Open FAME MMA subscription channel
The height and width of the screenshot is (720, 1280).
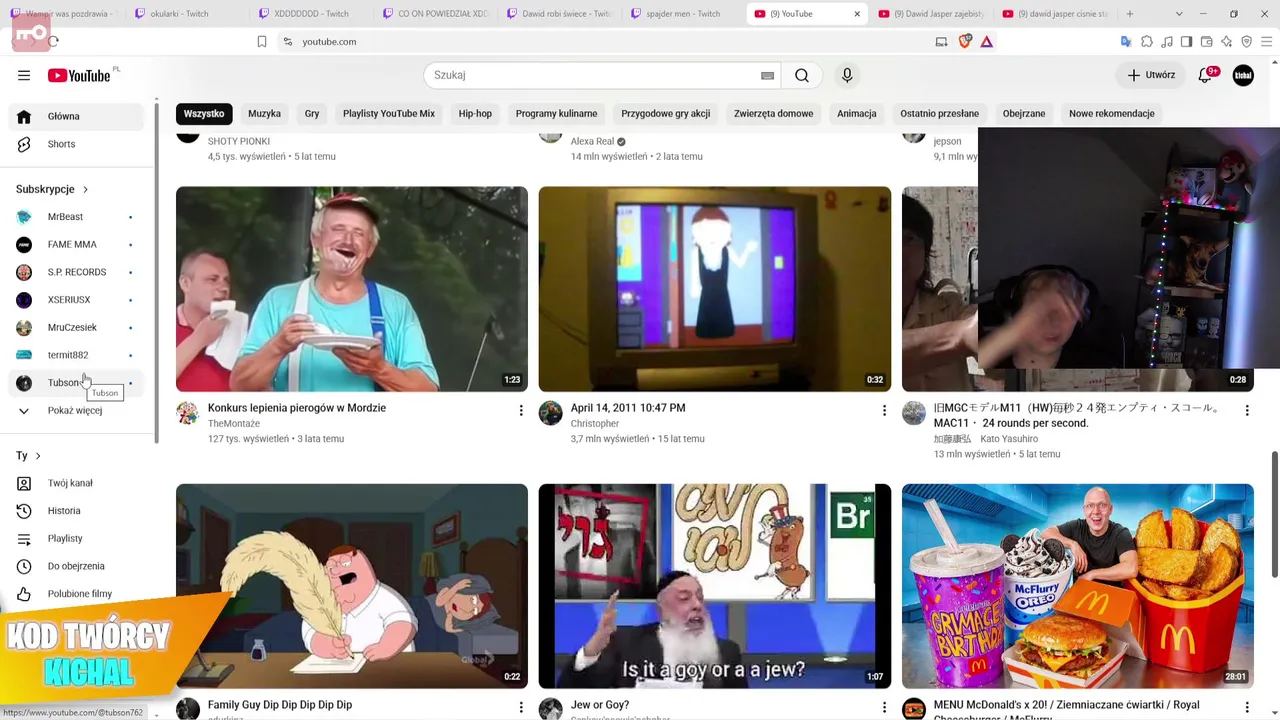point(77,244)
